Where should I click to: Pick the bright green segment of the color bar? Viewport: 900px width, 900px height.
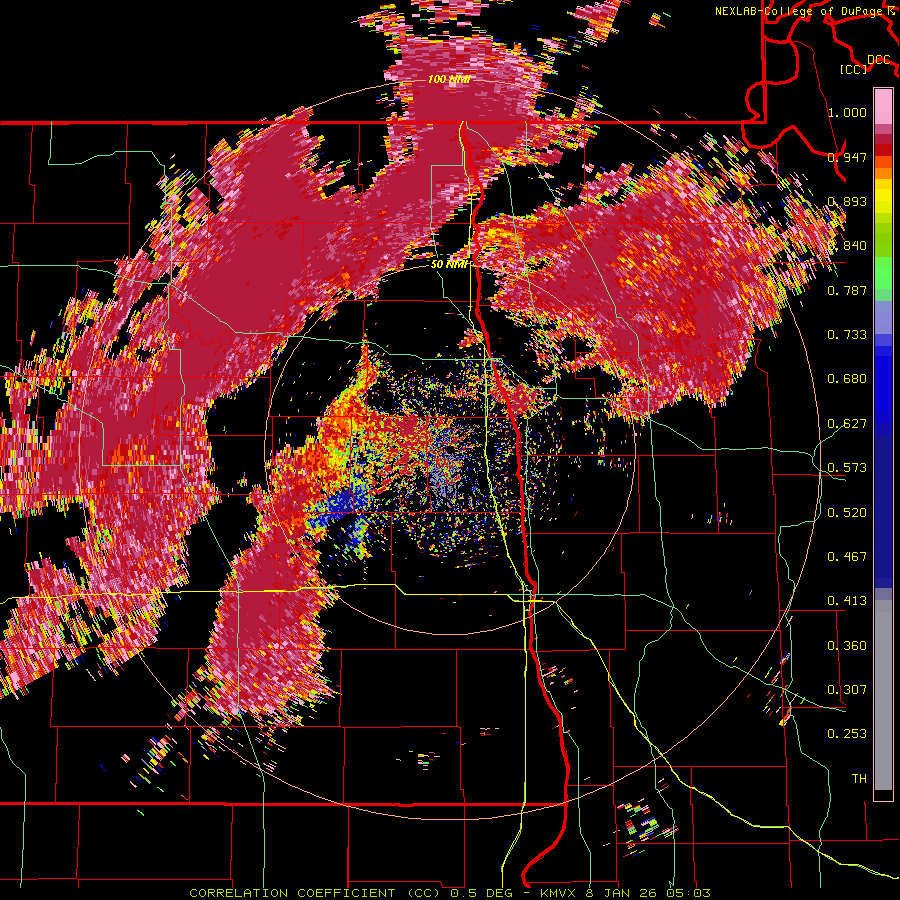[x=883, y=272]
